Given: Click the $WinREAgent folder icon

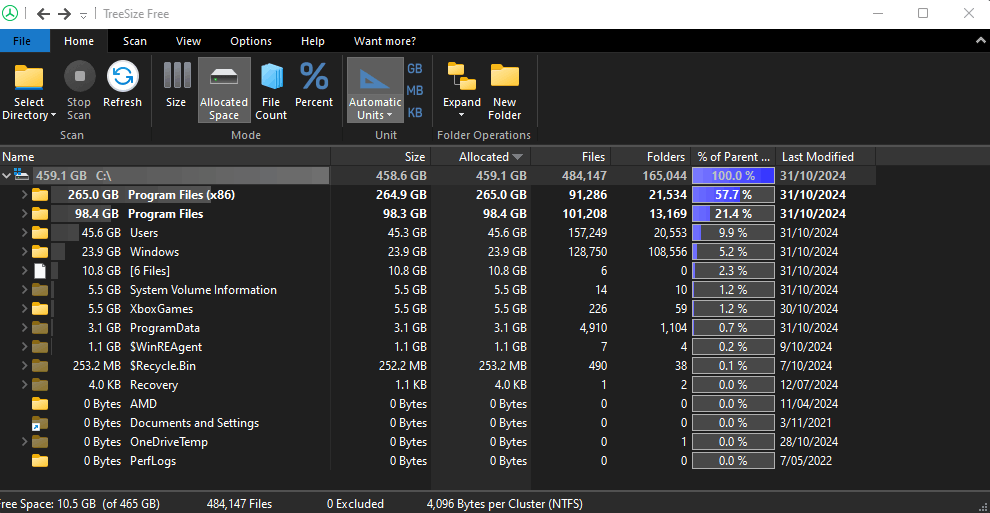Looking at the screenshot, I should [x=40, y=346].
